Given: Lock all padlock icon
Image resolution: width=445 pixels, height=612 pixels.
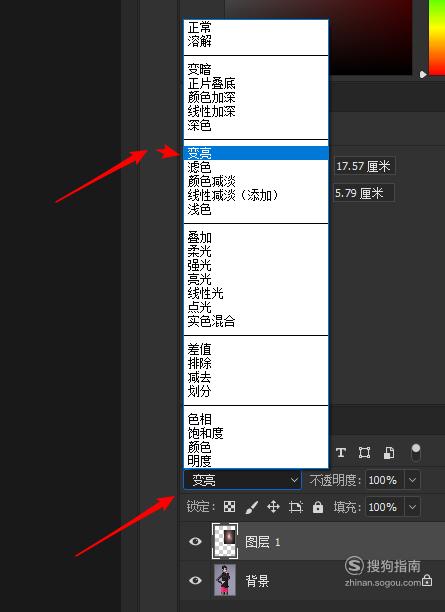Looking at the screenshot, I should 318,507.
